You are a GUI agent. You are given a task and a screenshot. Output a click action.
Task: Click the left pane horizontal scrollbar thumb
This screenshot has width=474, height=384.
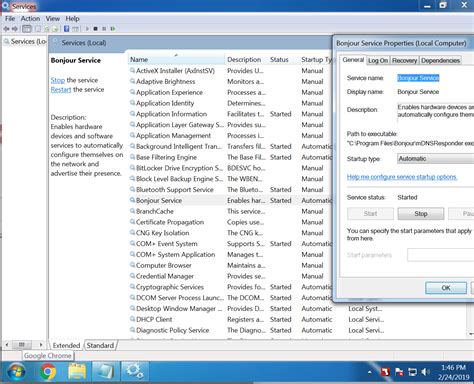(22, 344)
